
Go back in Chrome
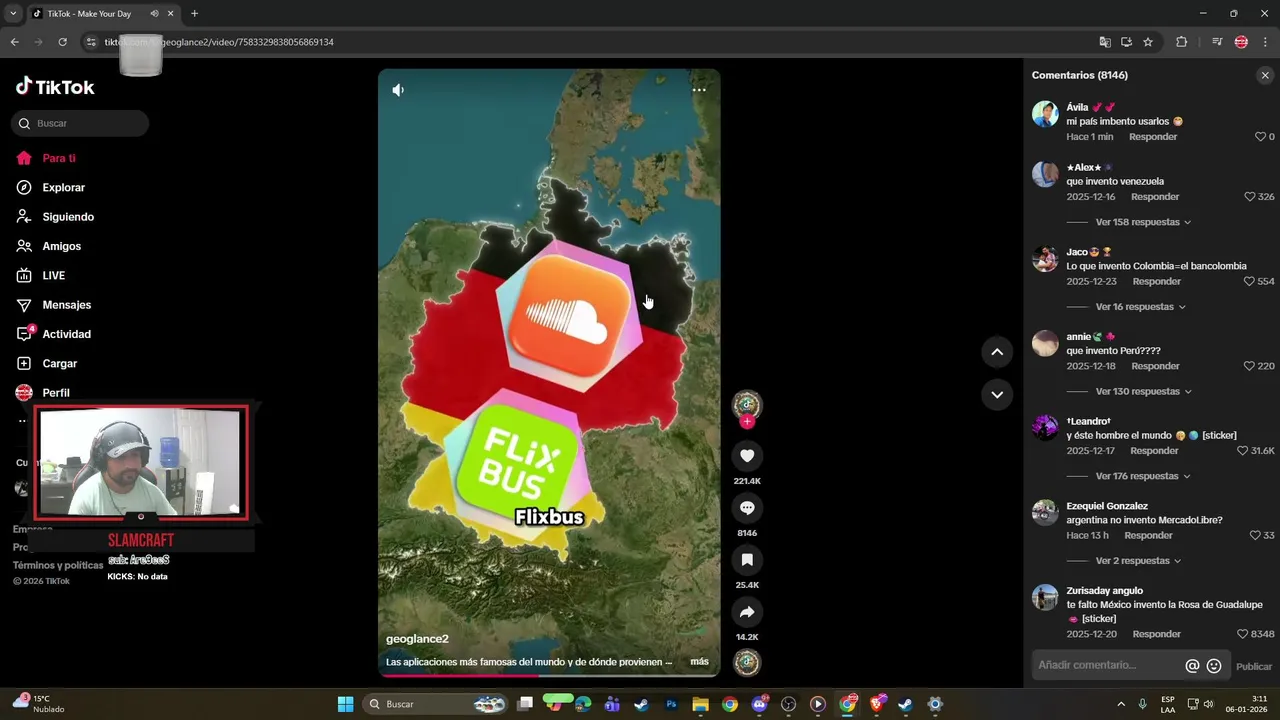[15, 42]
